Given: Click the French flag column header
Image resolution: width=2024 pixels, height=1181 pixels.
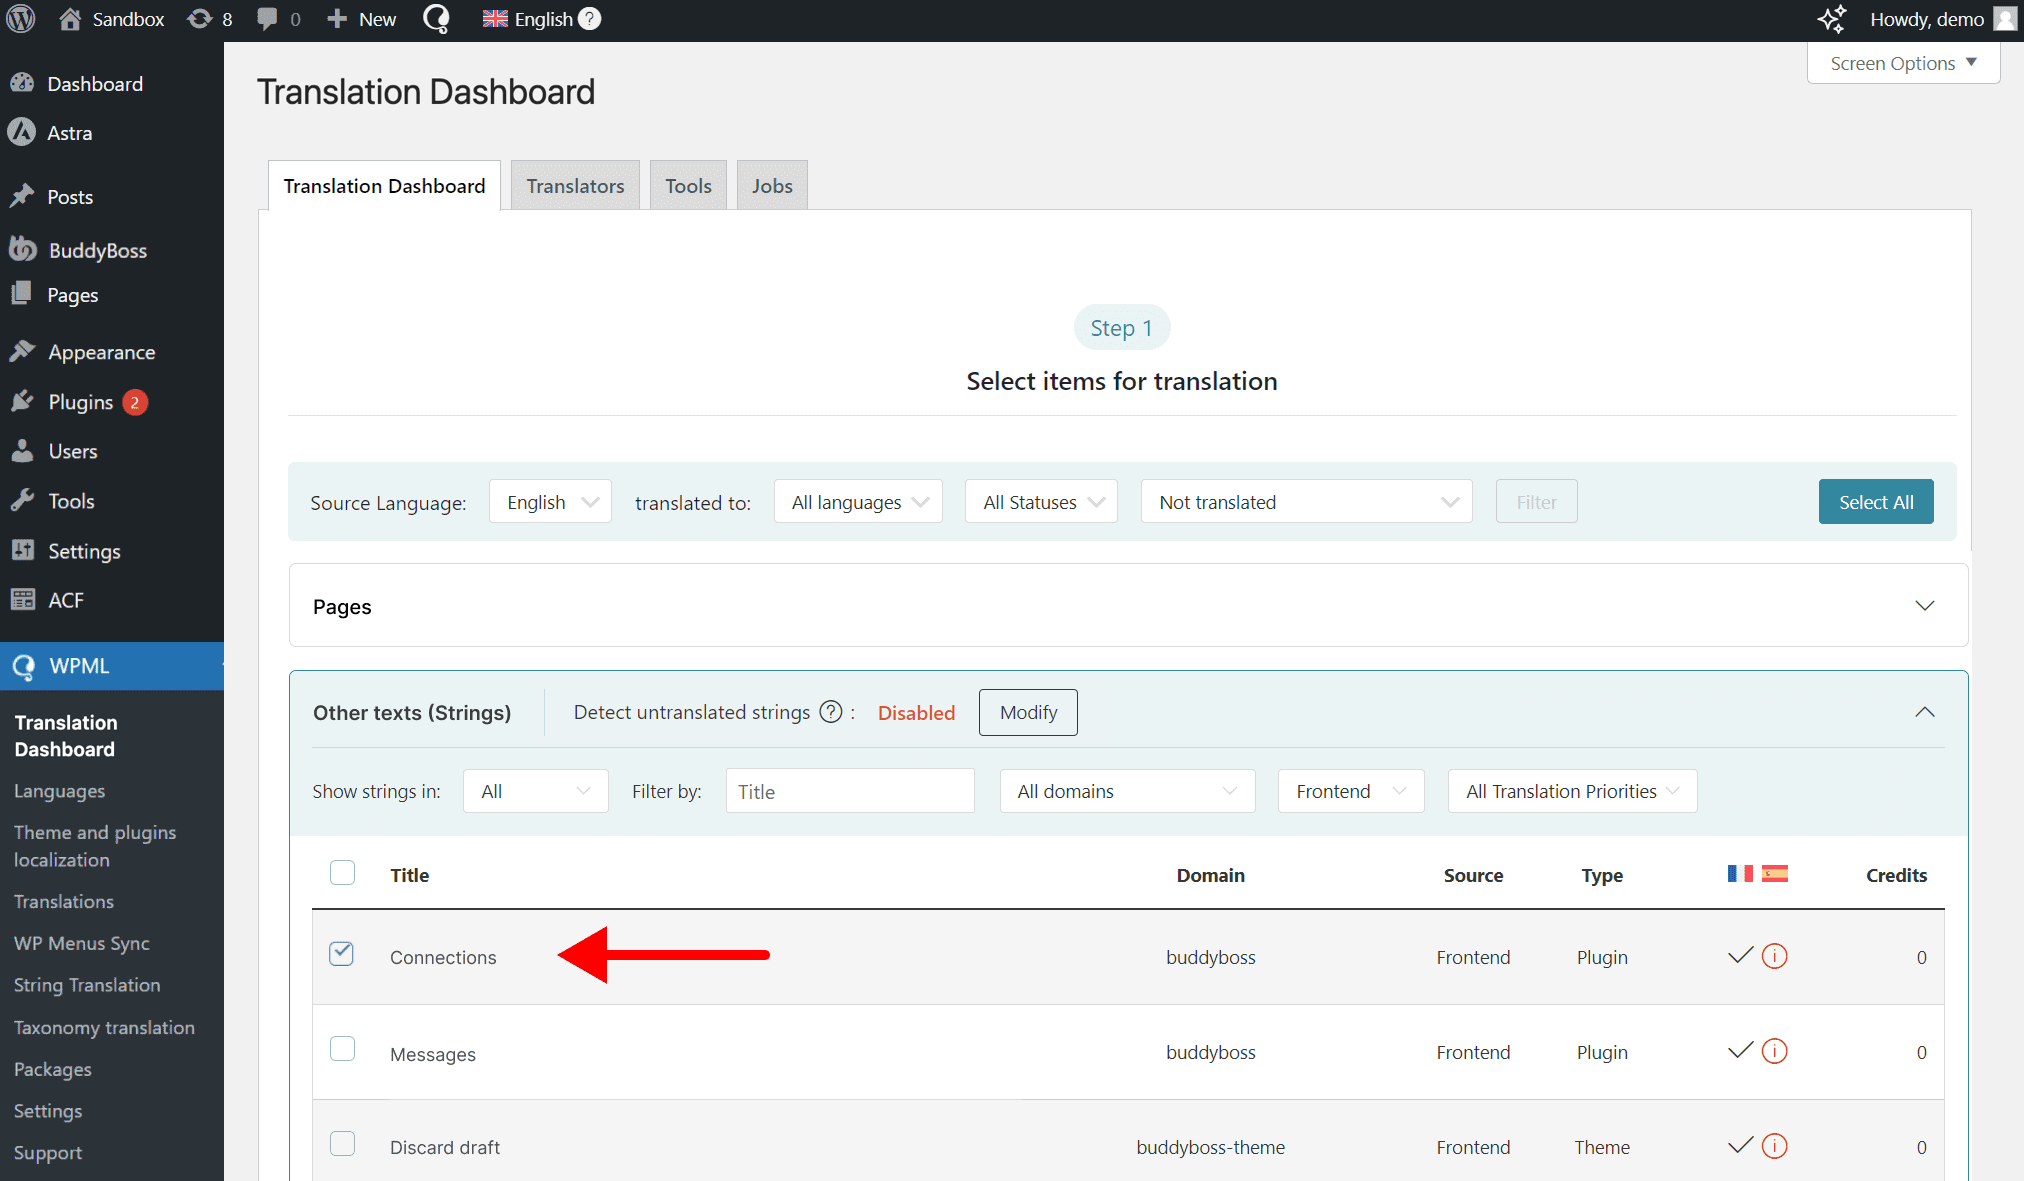Looking at the screenshot, I should click(x=1740, y=874).
